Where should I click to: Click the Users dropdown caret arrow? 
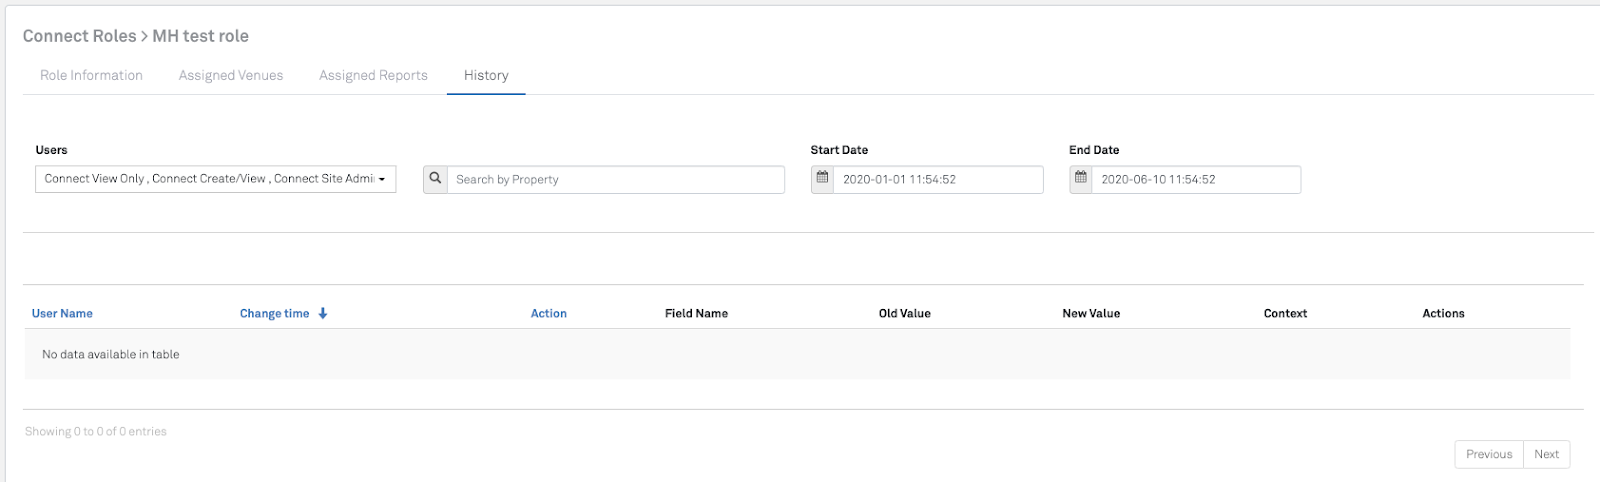pyautogui.click(x=382, y=180)
